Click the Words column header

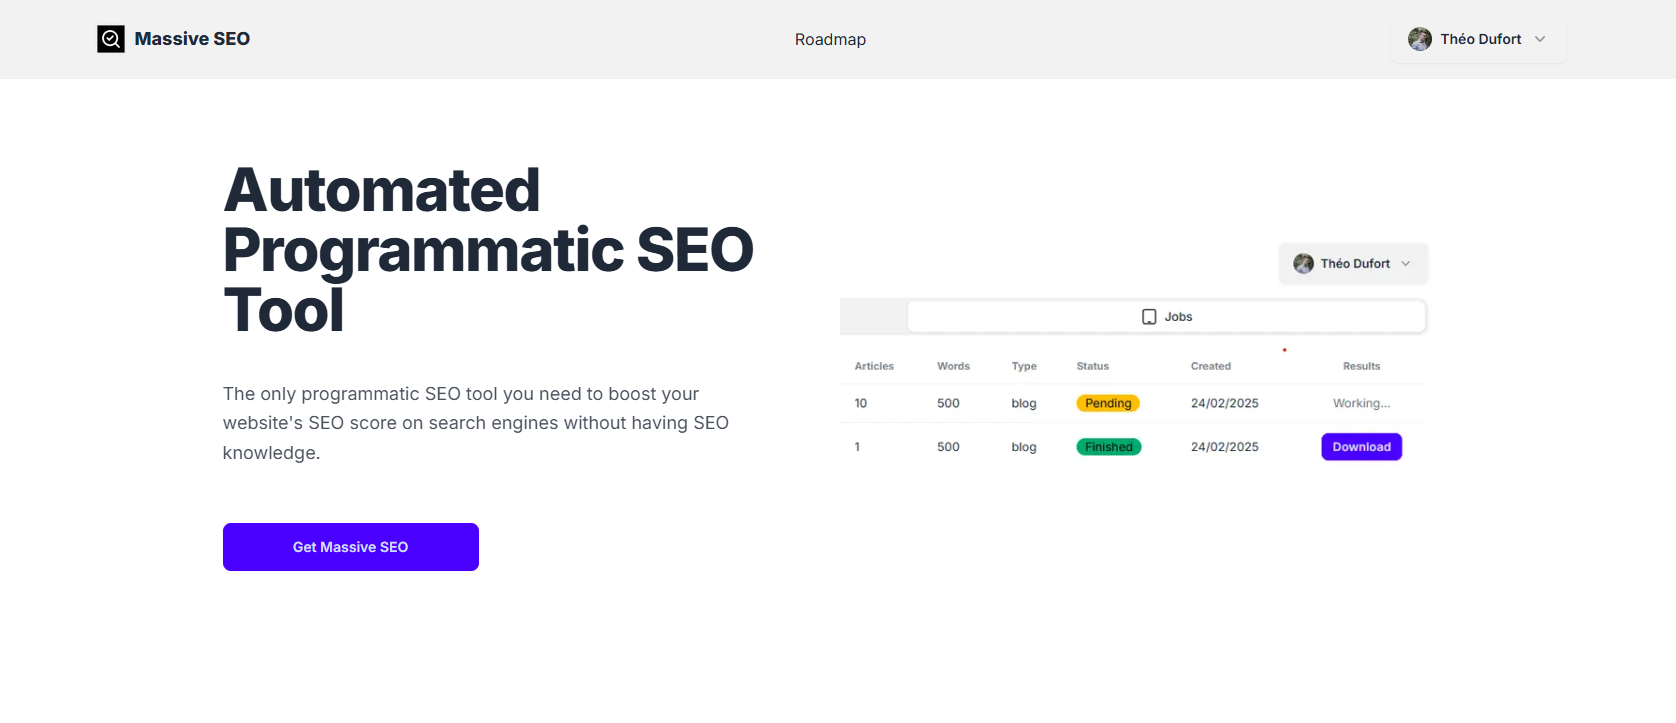(953, 366)
